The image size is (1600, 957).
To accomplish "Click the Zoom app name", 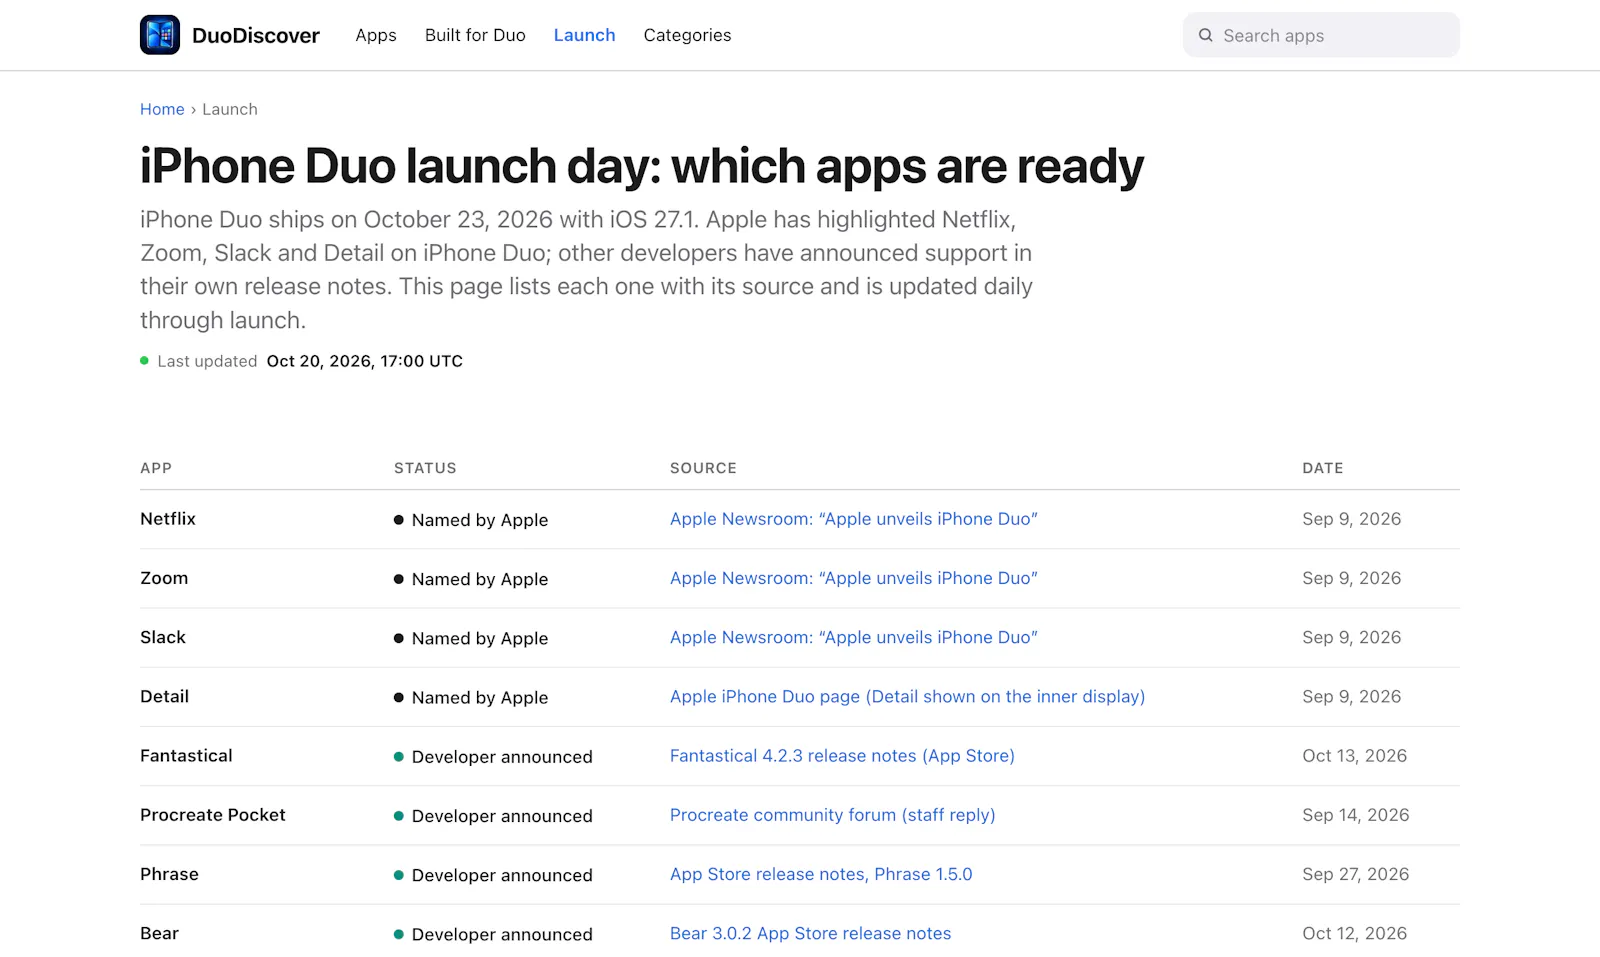I will (x=164, y=578).
